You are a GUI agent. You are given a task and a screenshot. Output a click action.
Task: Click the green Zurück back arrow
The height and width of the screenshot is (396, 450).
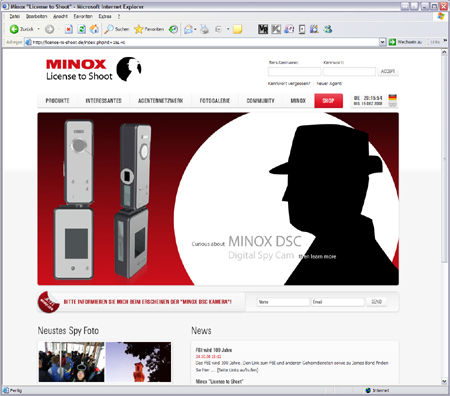(14, 29)
